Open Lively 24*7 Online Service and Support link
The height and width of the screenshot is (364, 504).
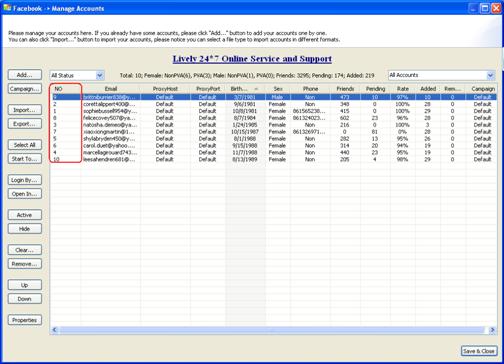coord(252,59)
